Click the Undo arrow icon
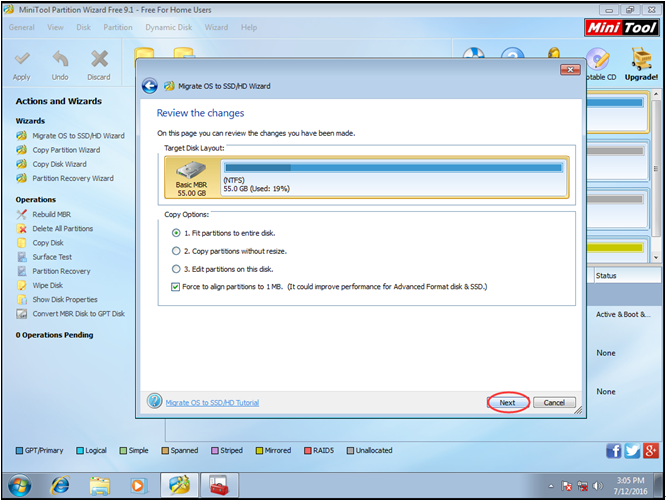 pos(60,59)
